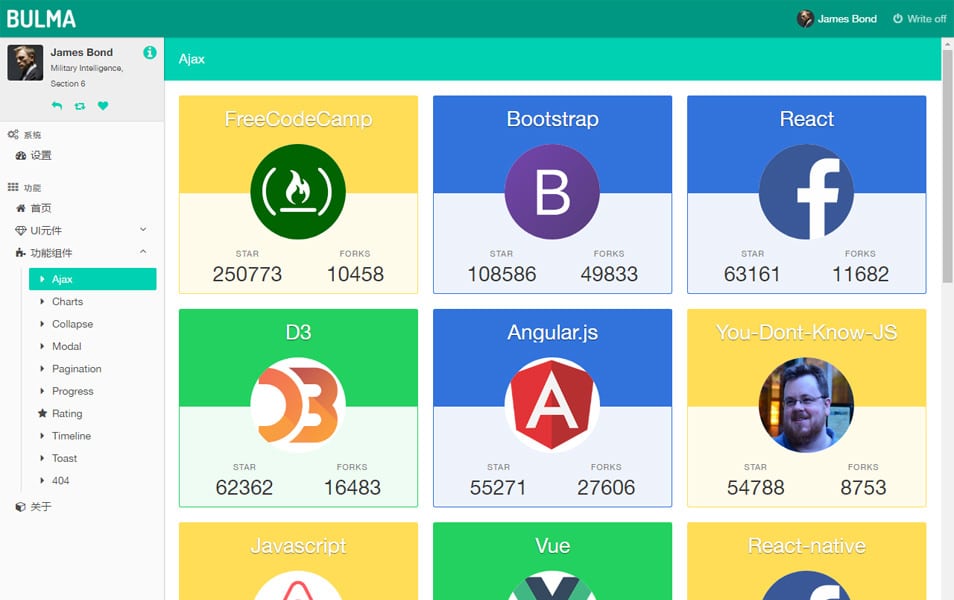Click the grid icon beside 功能
This screenshot has height=600, width=954.
[x=13, y=187]
